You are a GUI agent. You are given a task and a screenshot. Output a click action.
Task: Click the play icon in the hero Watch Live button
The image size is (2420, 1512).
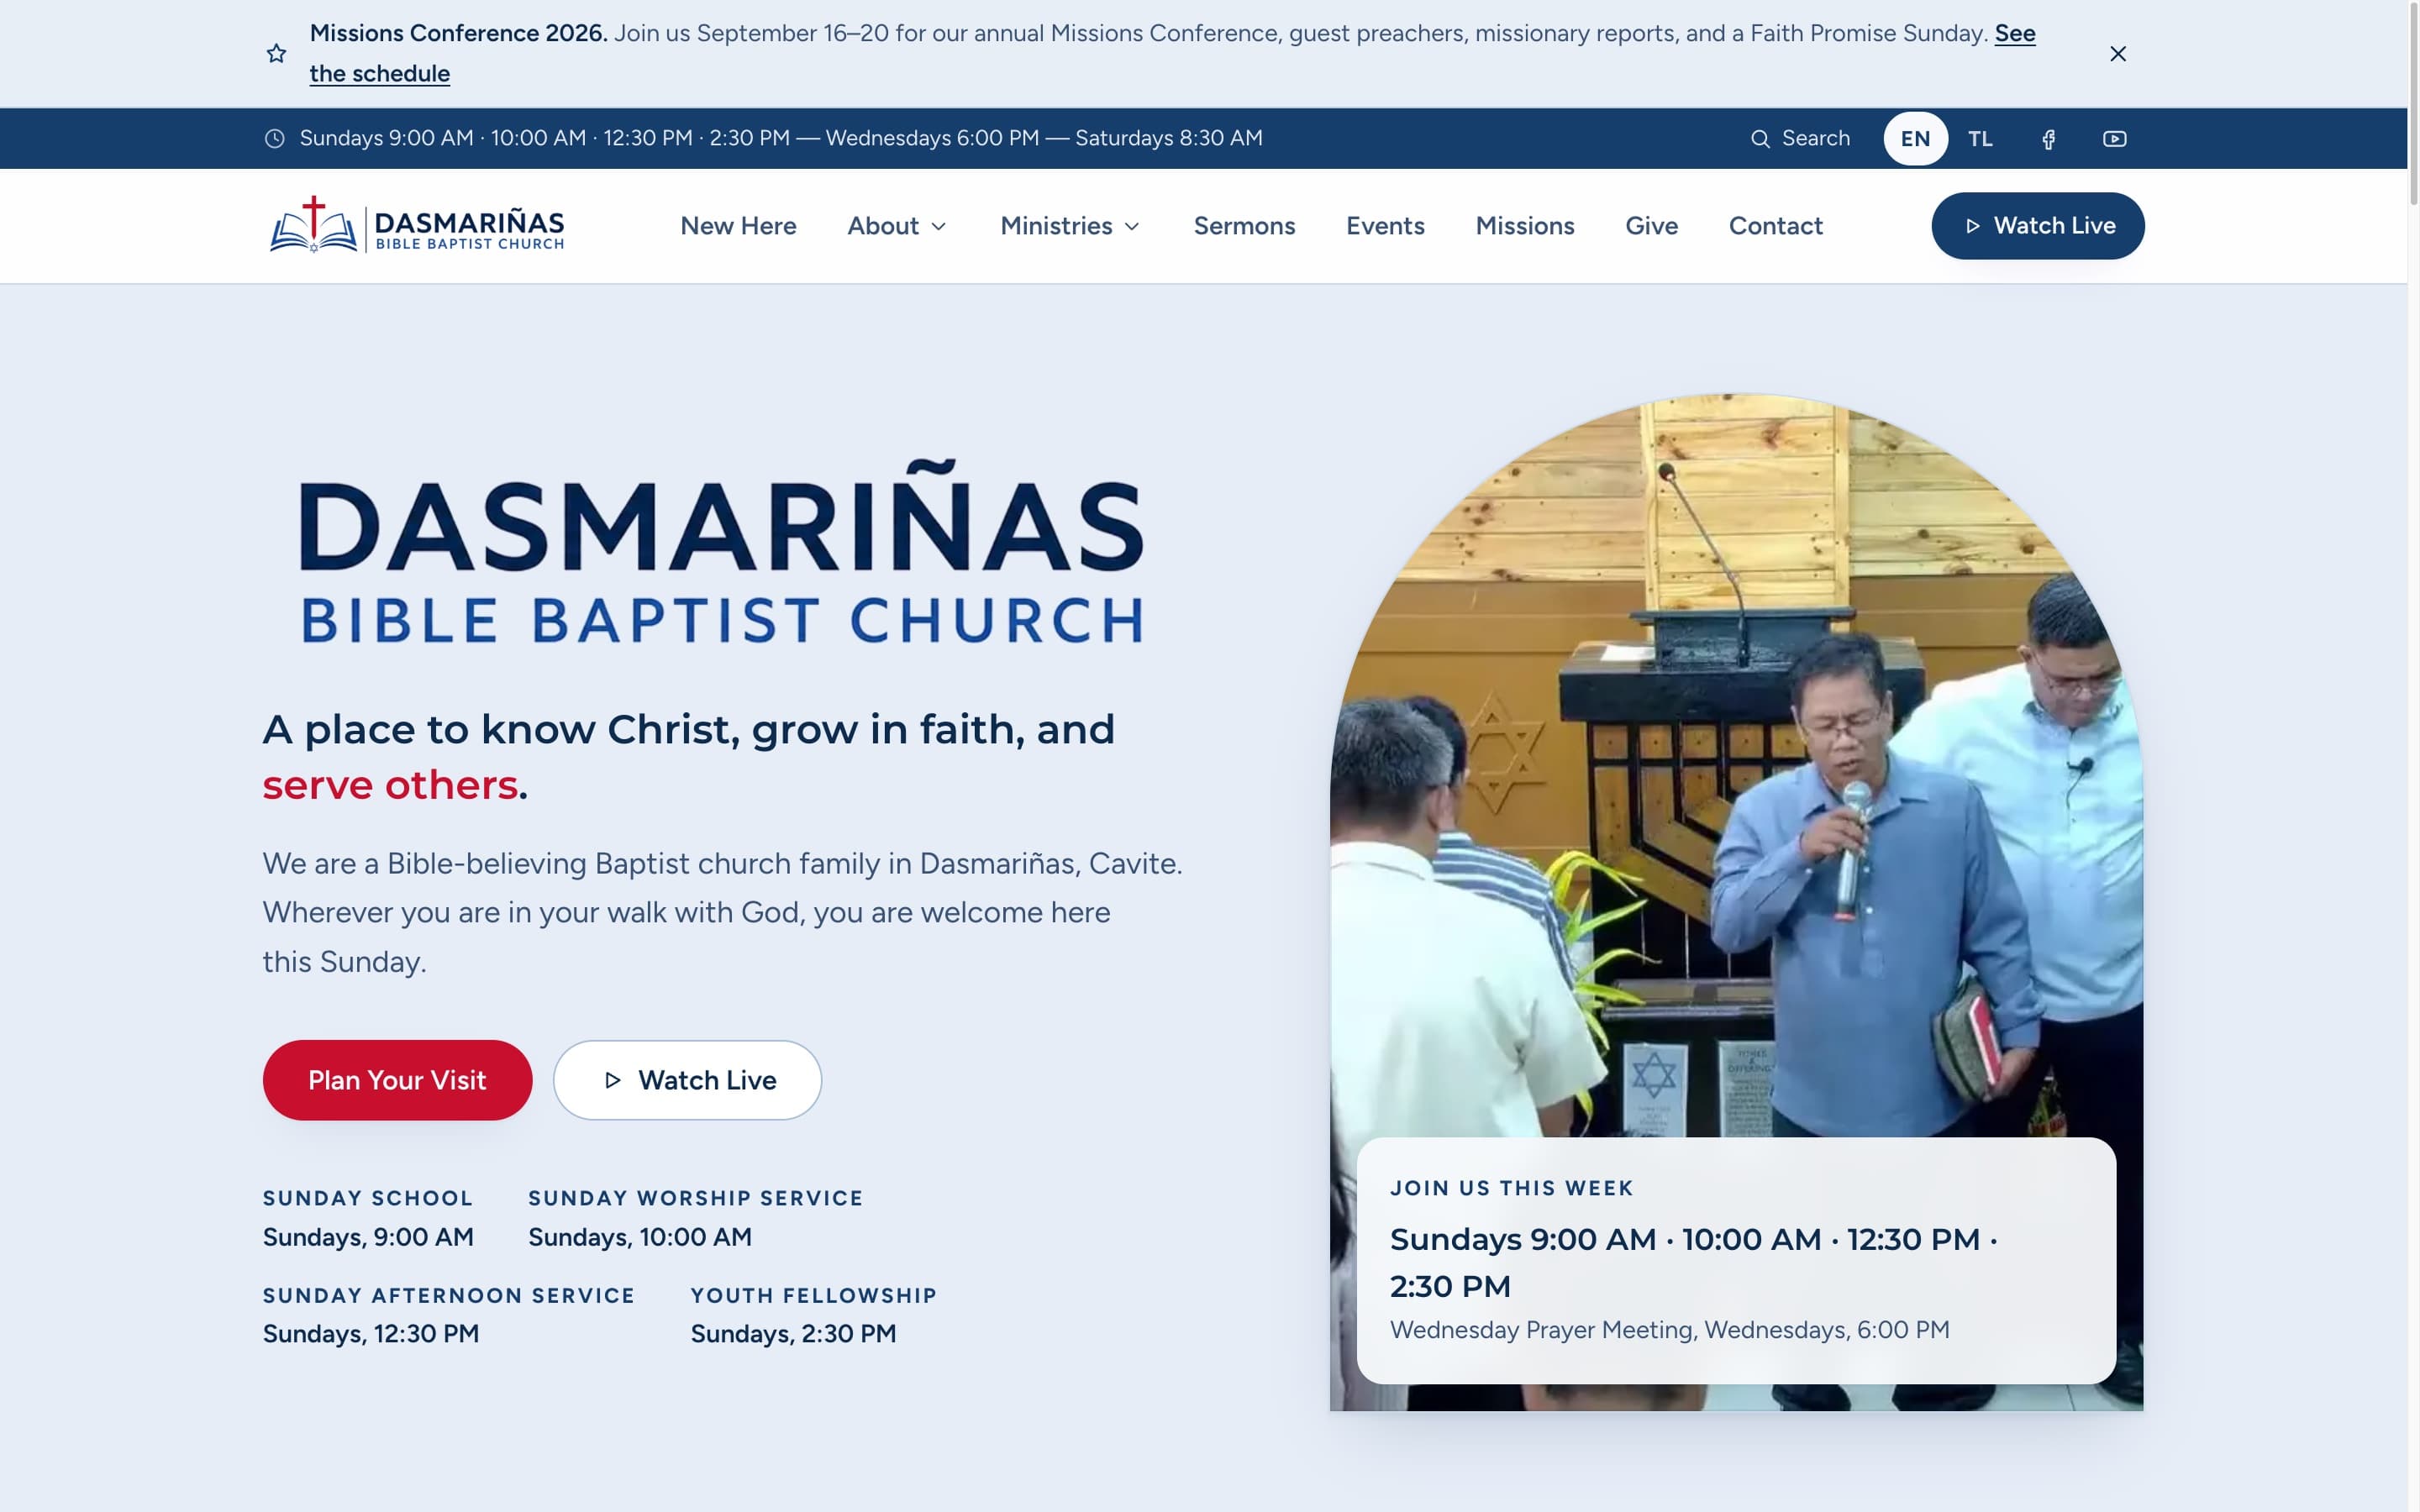pyautogui.click(x=613, y=1080)
